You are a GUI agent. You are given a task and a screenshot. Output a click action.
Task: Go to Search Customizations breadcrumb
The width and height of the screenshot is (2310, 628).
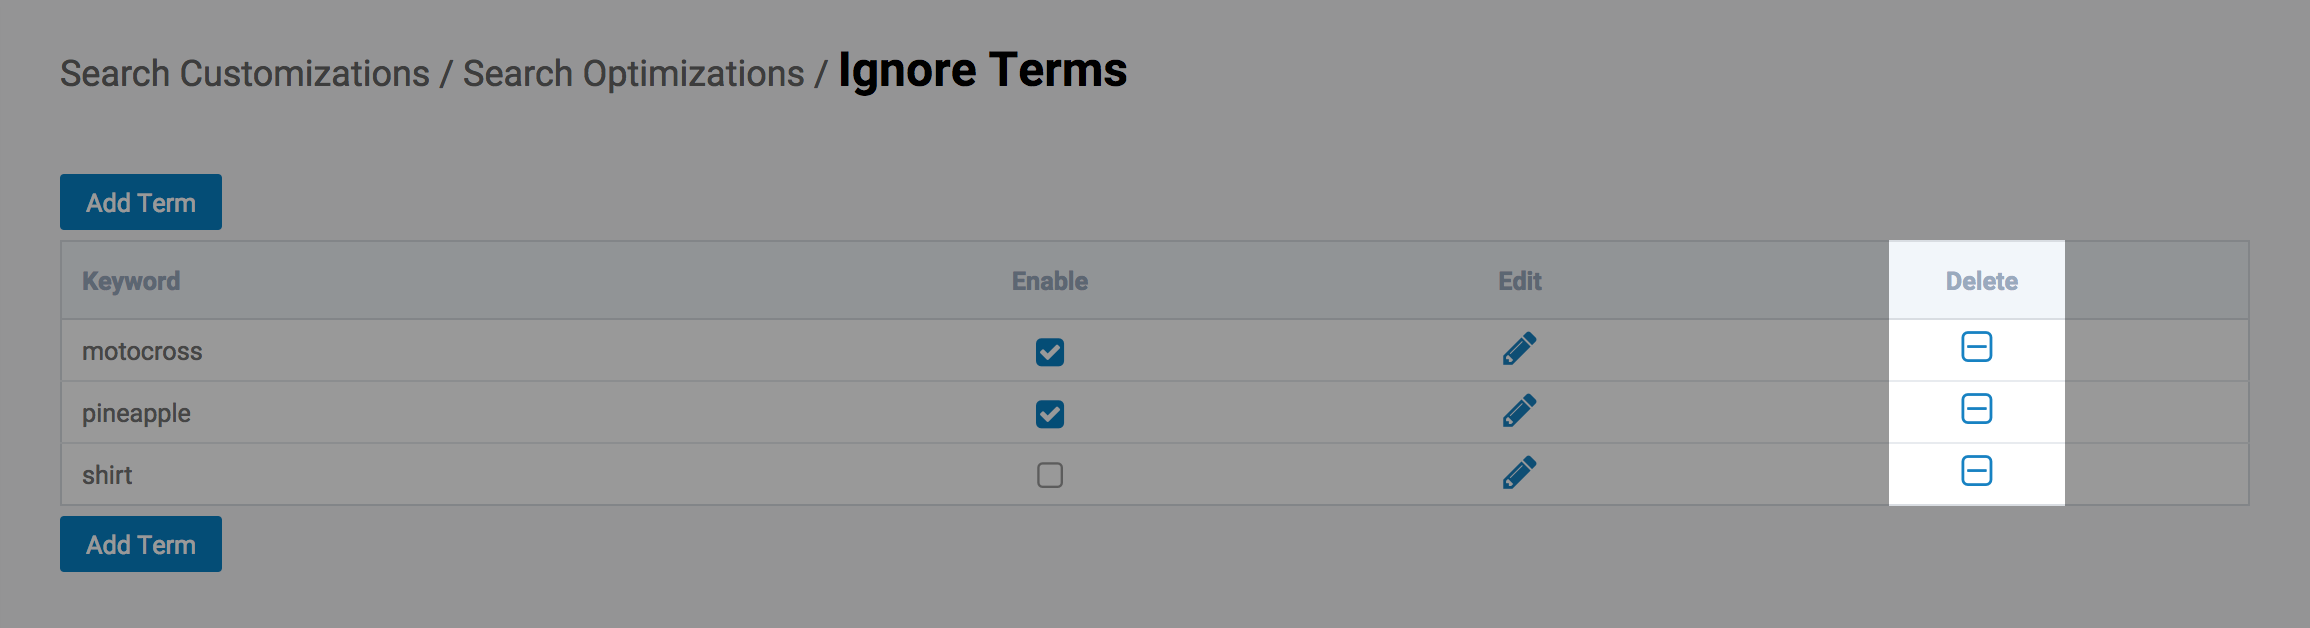tap(245, 74)
